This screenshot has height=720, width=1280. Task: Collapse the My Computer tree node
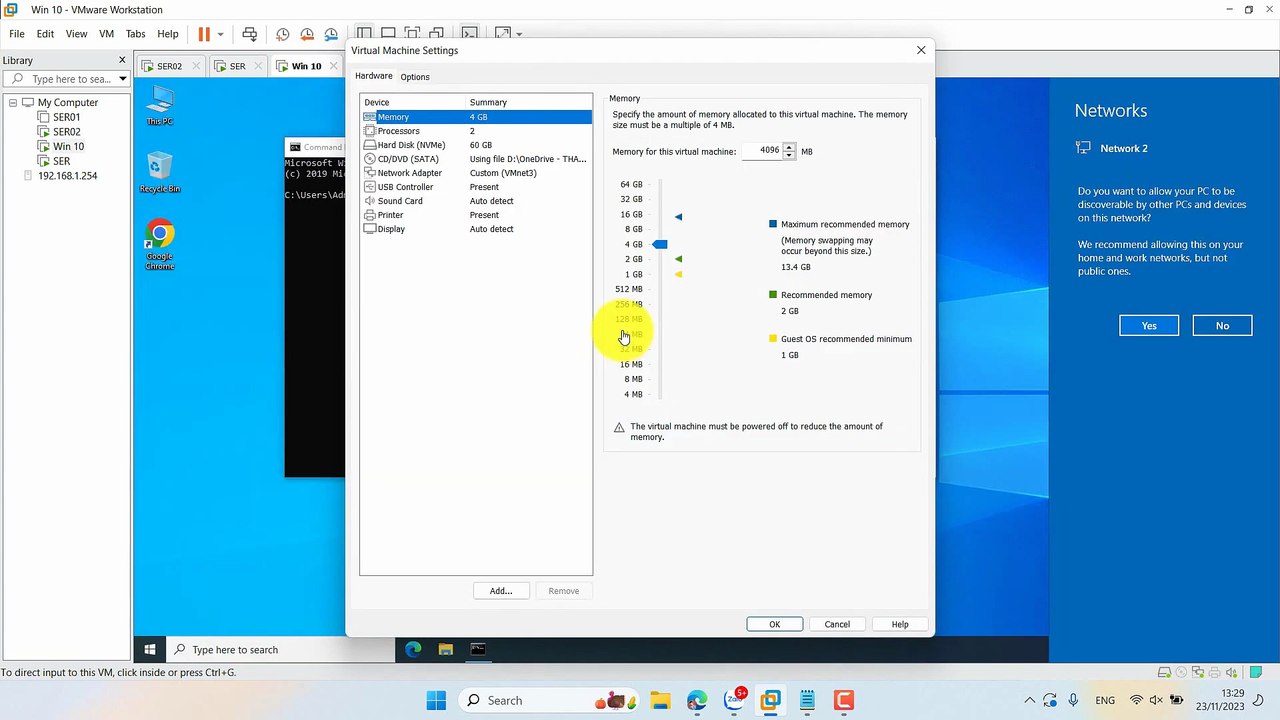(x=14, y=102)
